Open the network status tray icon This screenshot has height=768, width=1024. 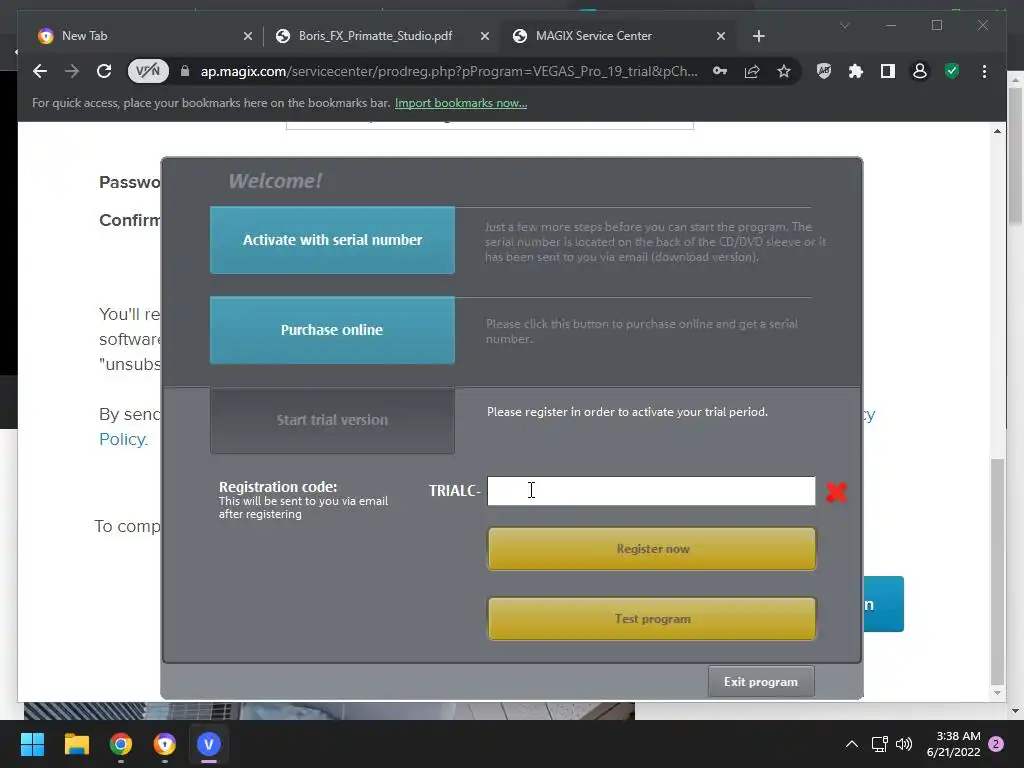click(x=879, y=744)
